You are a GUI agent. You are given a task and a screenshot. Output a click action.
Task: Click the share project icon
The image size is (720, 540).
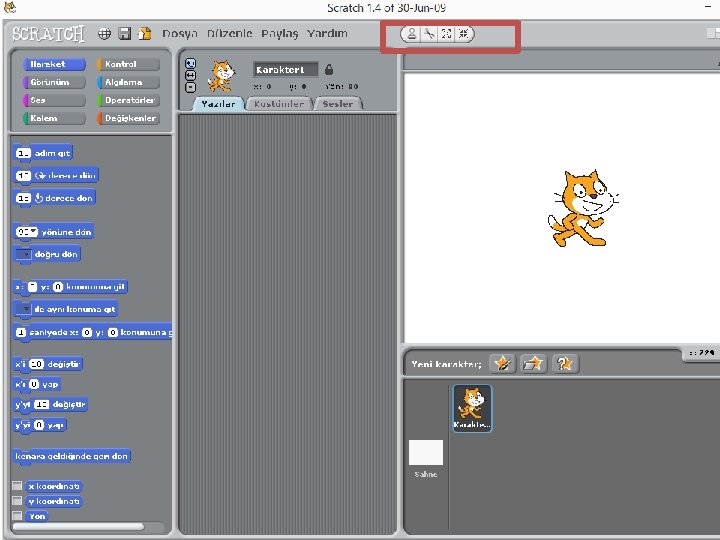(x=145, y=34)
